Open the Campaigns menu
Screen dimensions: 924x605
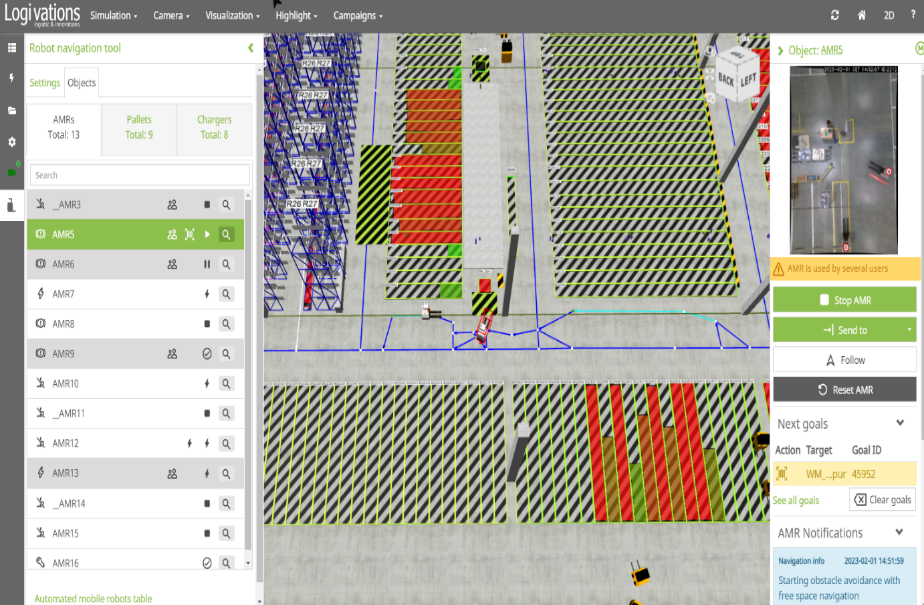tap(358, 15)
